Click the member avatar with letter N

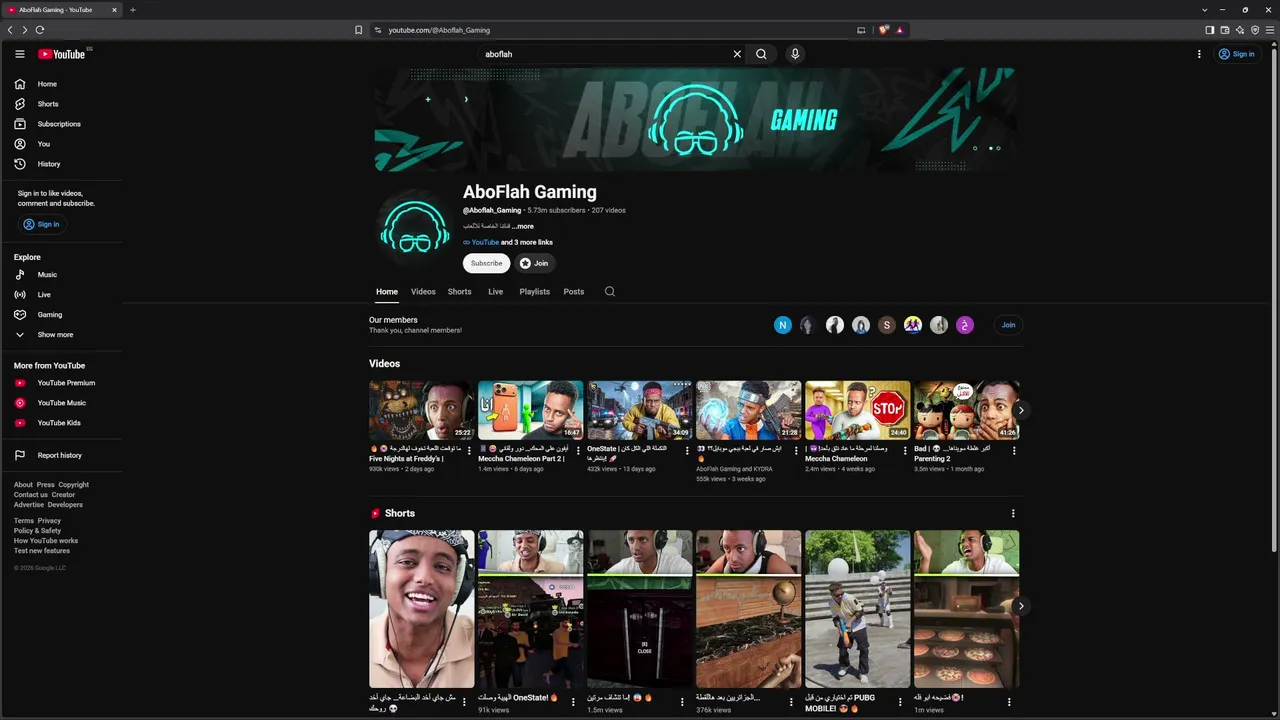783,325
